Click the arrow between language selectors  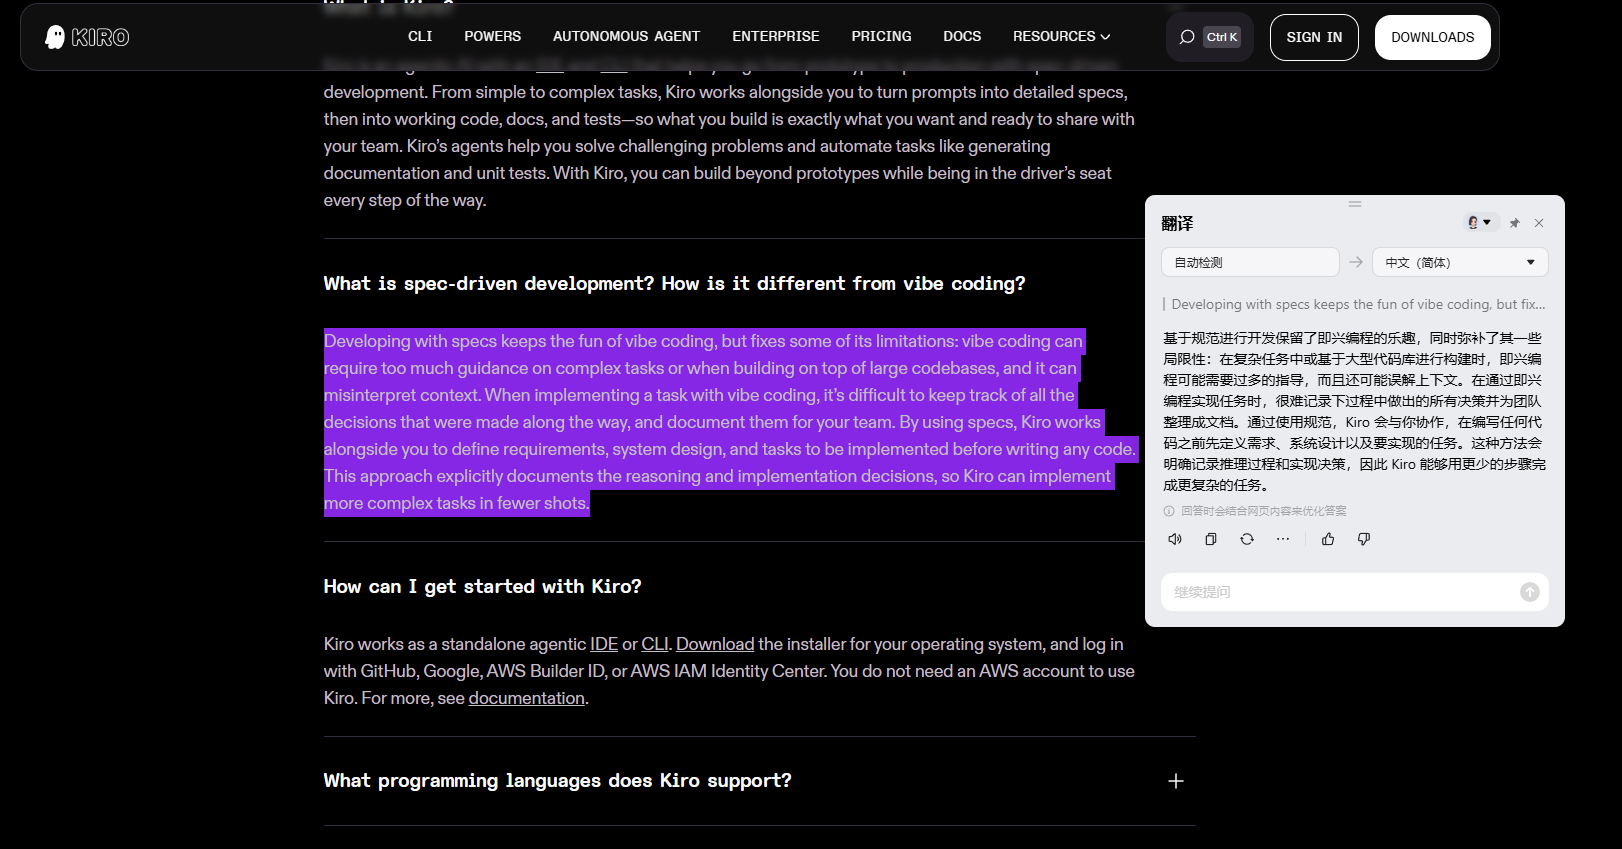pyautogui.click(x=1356, y=262)
